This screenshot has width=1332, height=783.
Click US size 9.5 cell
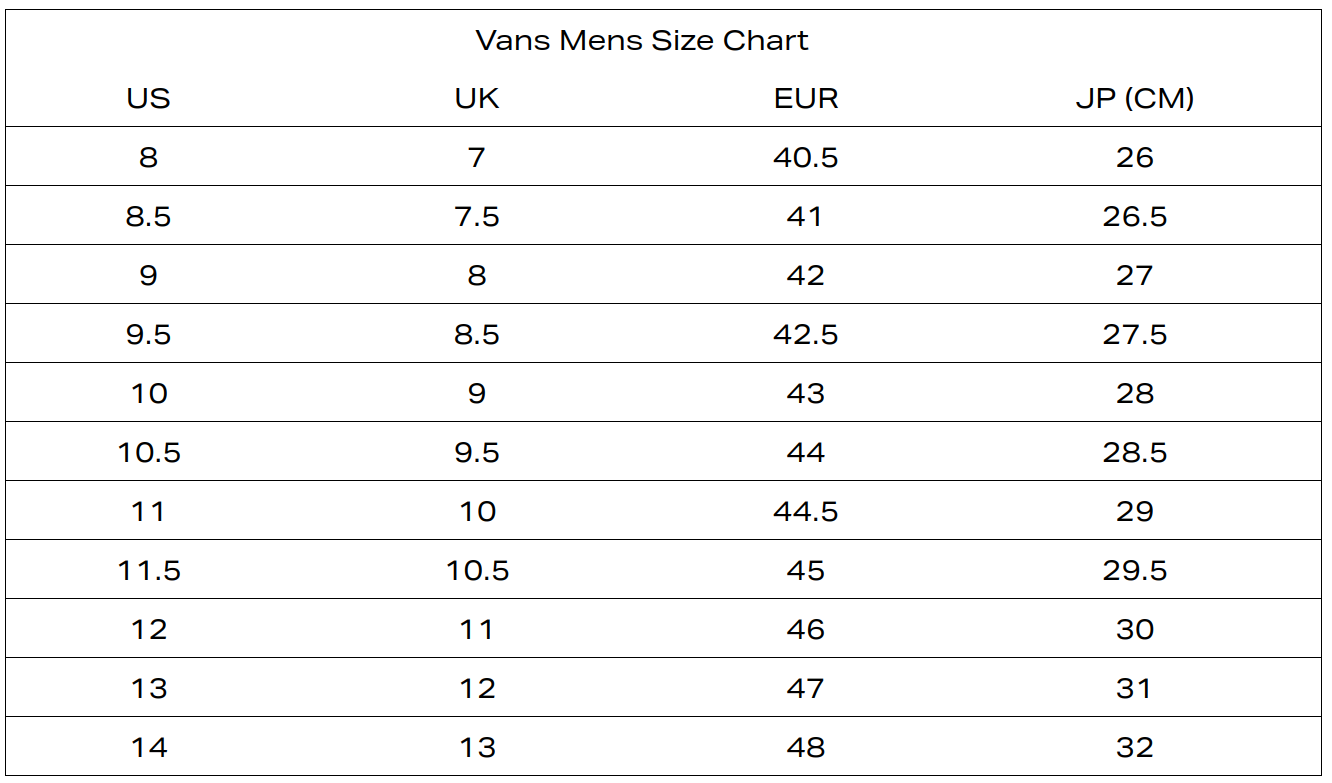[148, 334]
